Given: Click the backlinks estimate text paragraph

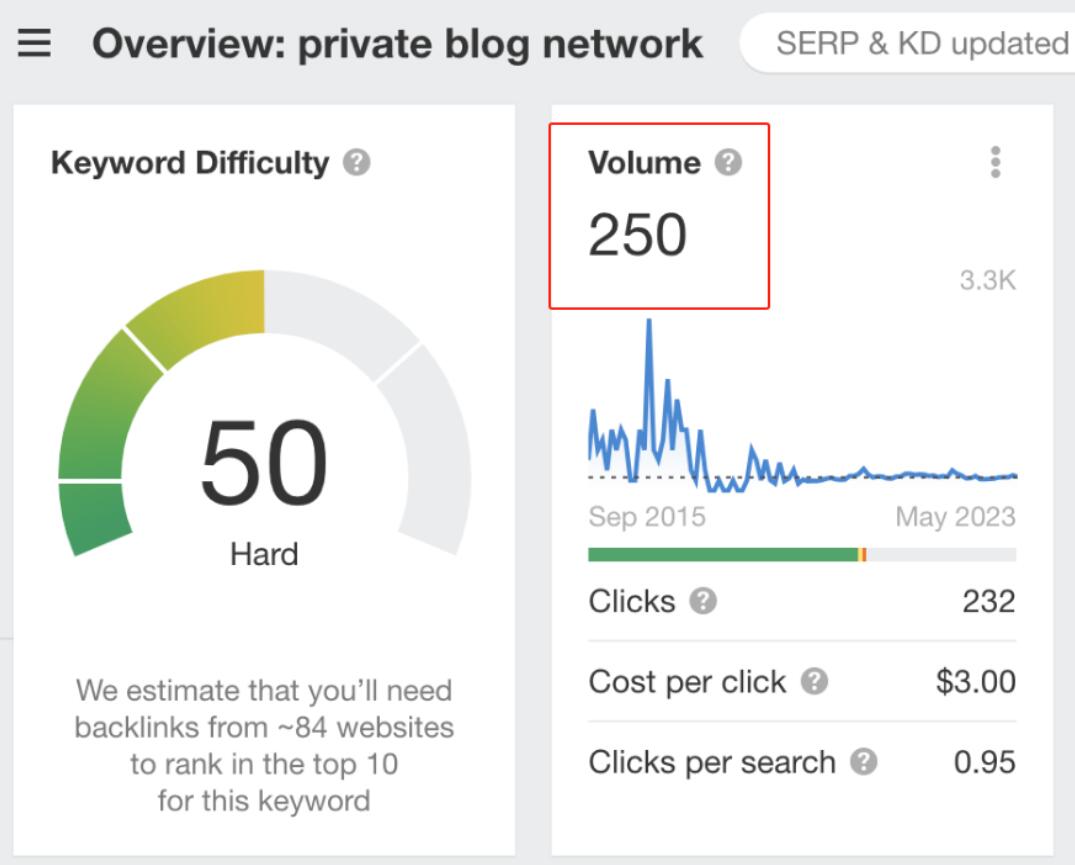Looking at the screenshot, I should click(264, 745).
